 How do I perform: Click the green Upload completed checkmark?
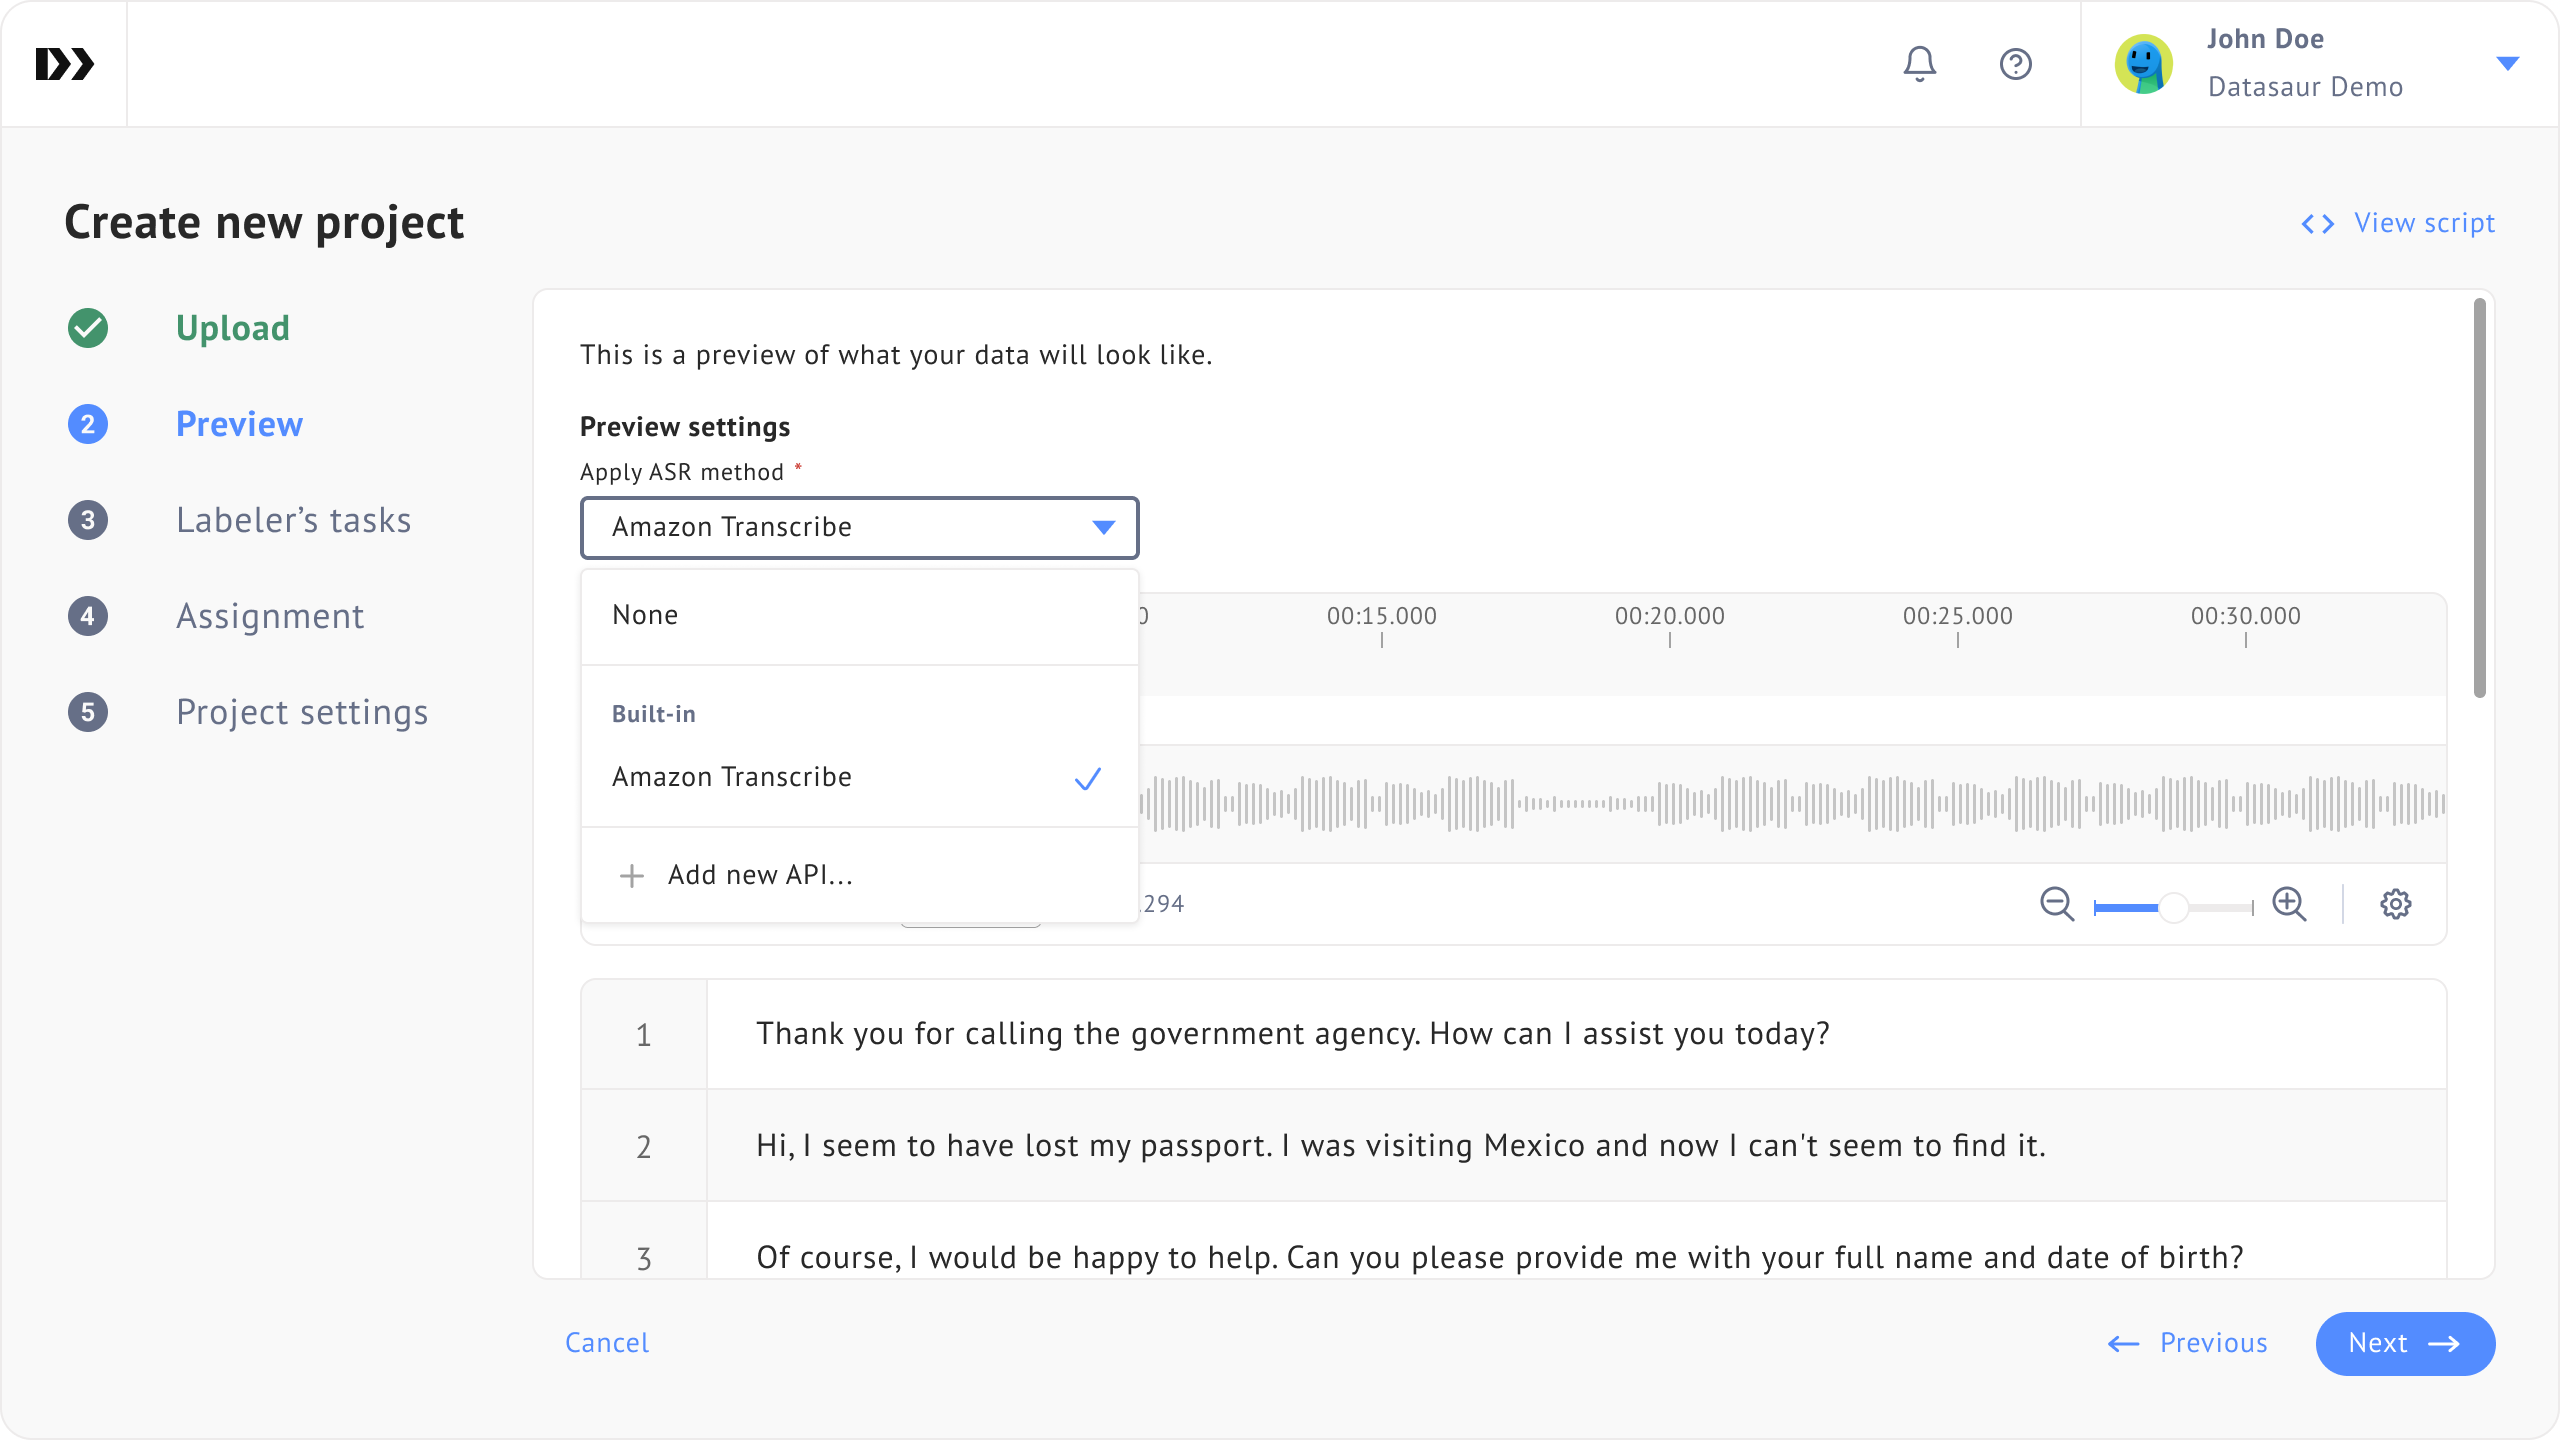coord(88,328)
